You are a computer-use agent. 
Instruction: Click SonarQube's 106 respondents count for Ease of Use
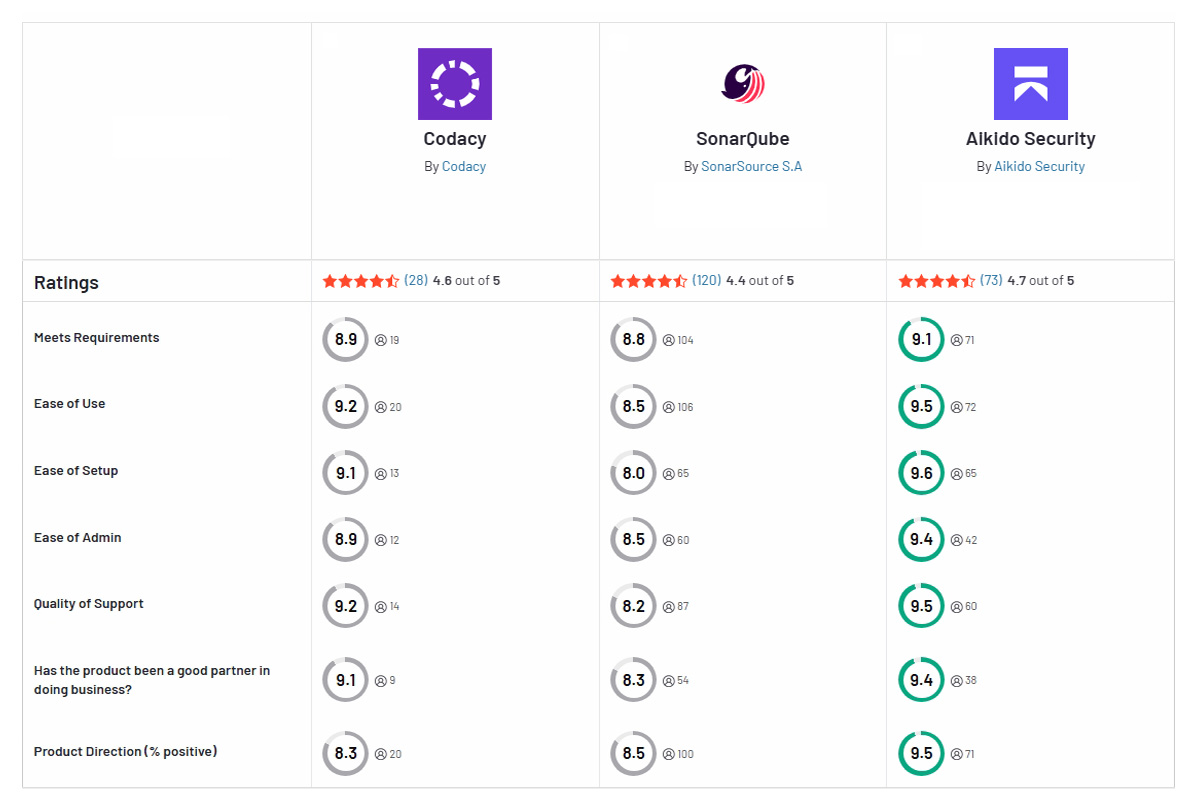pos(678,407)
